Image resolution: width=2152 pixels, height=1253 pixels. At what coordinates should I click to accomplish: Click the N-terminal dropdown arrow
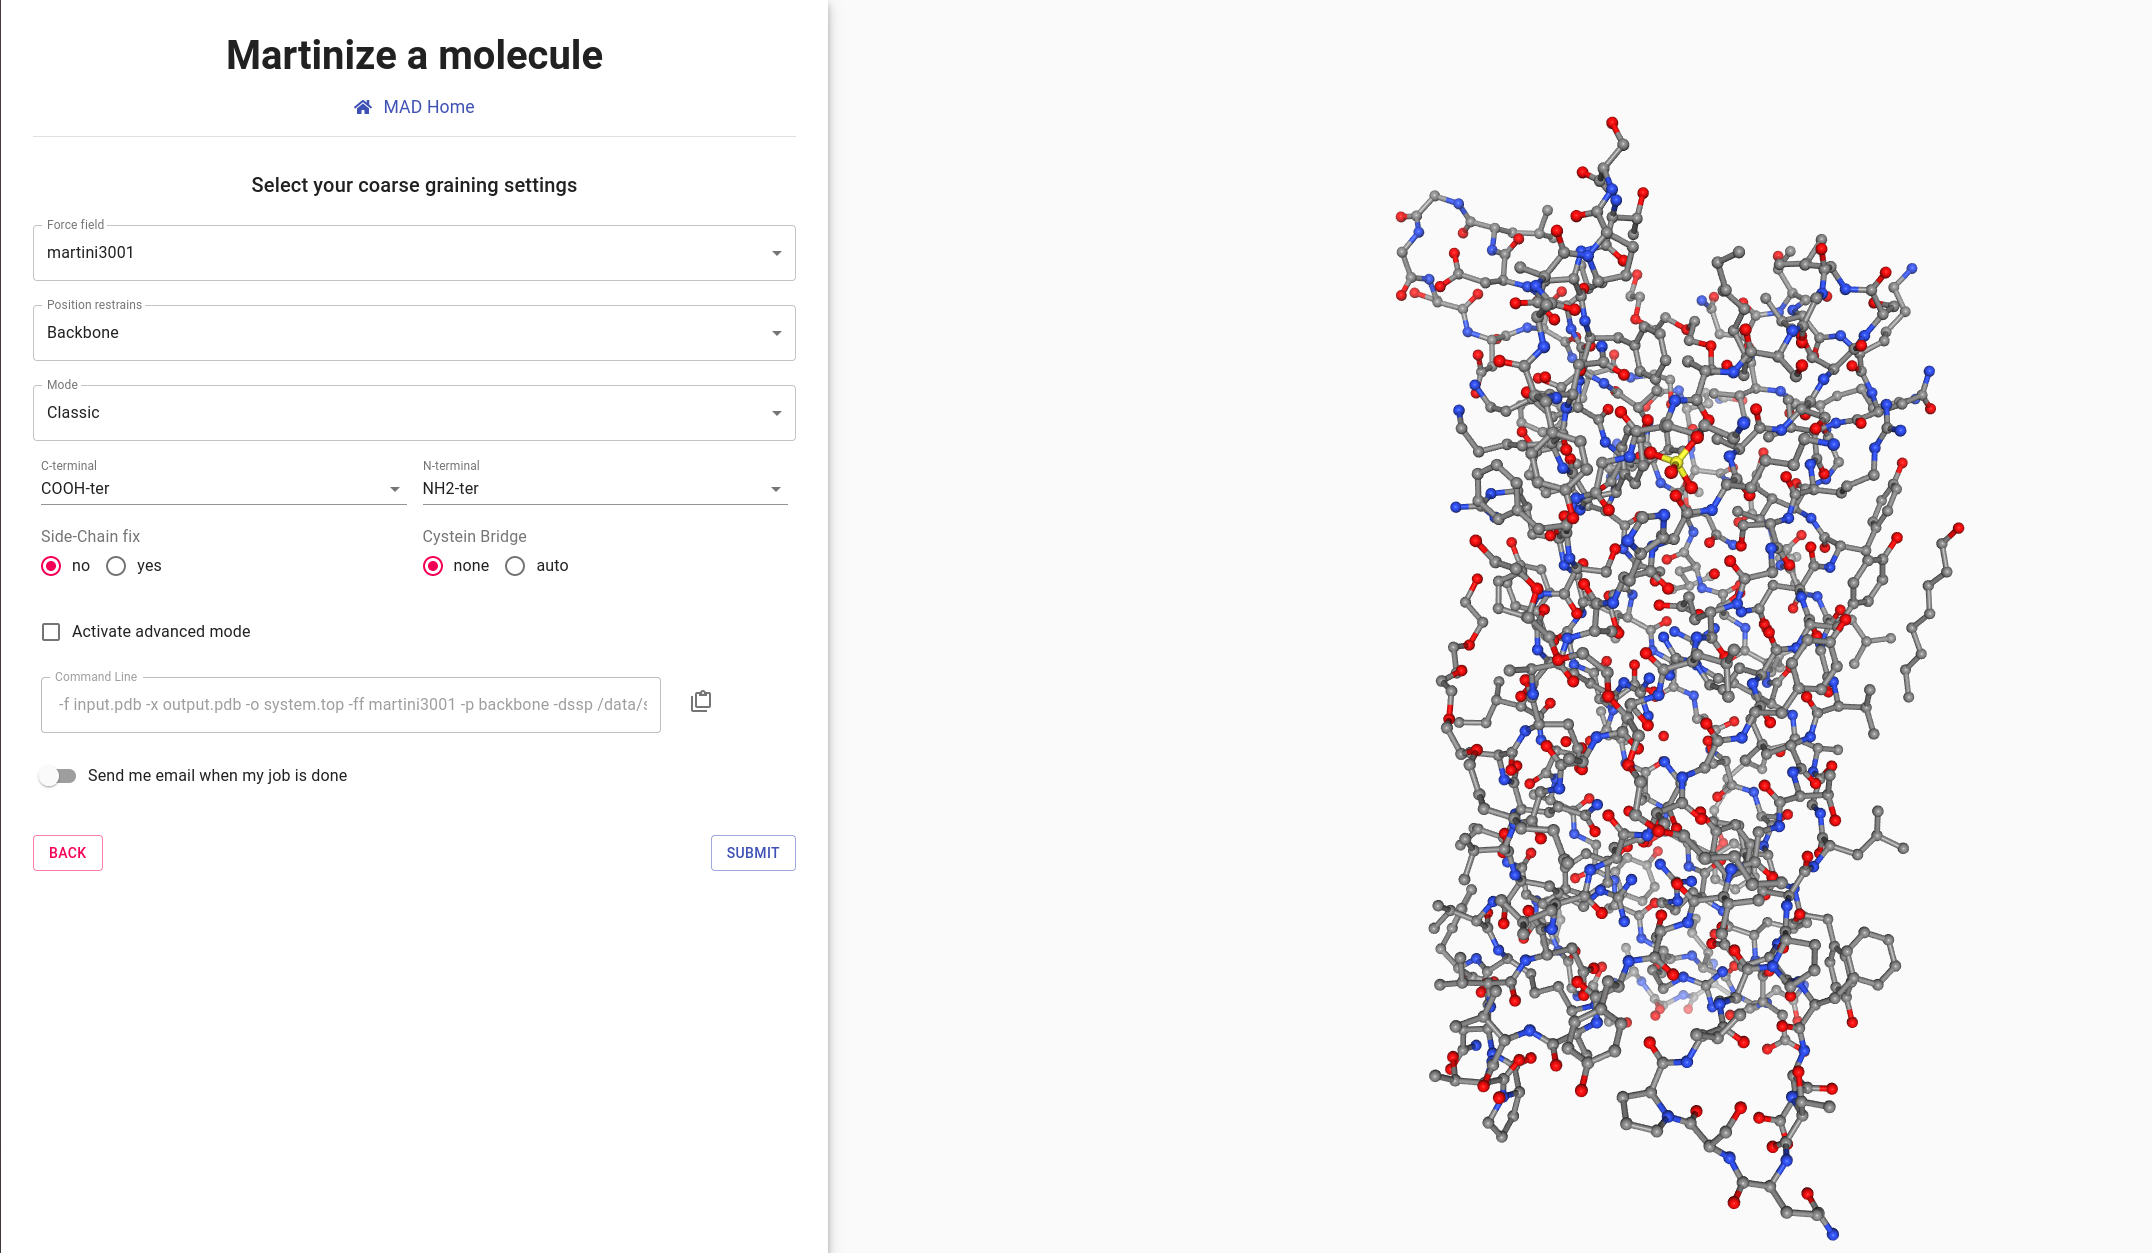point(776,489)
